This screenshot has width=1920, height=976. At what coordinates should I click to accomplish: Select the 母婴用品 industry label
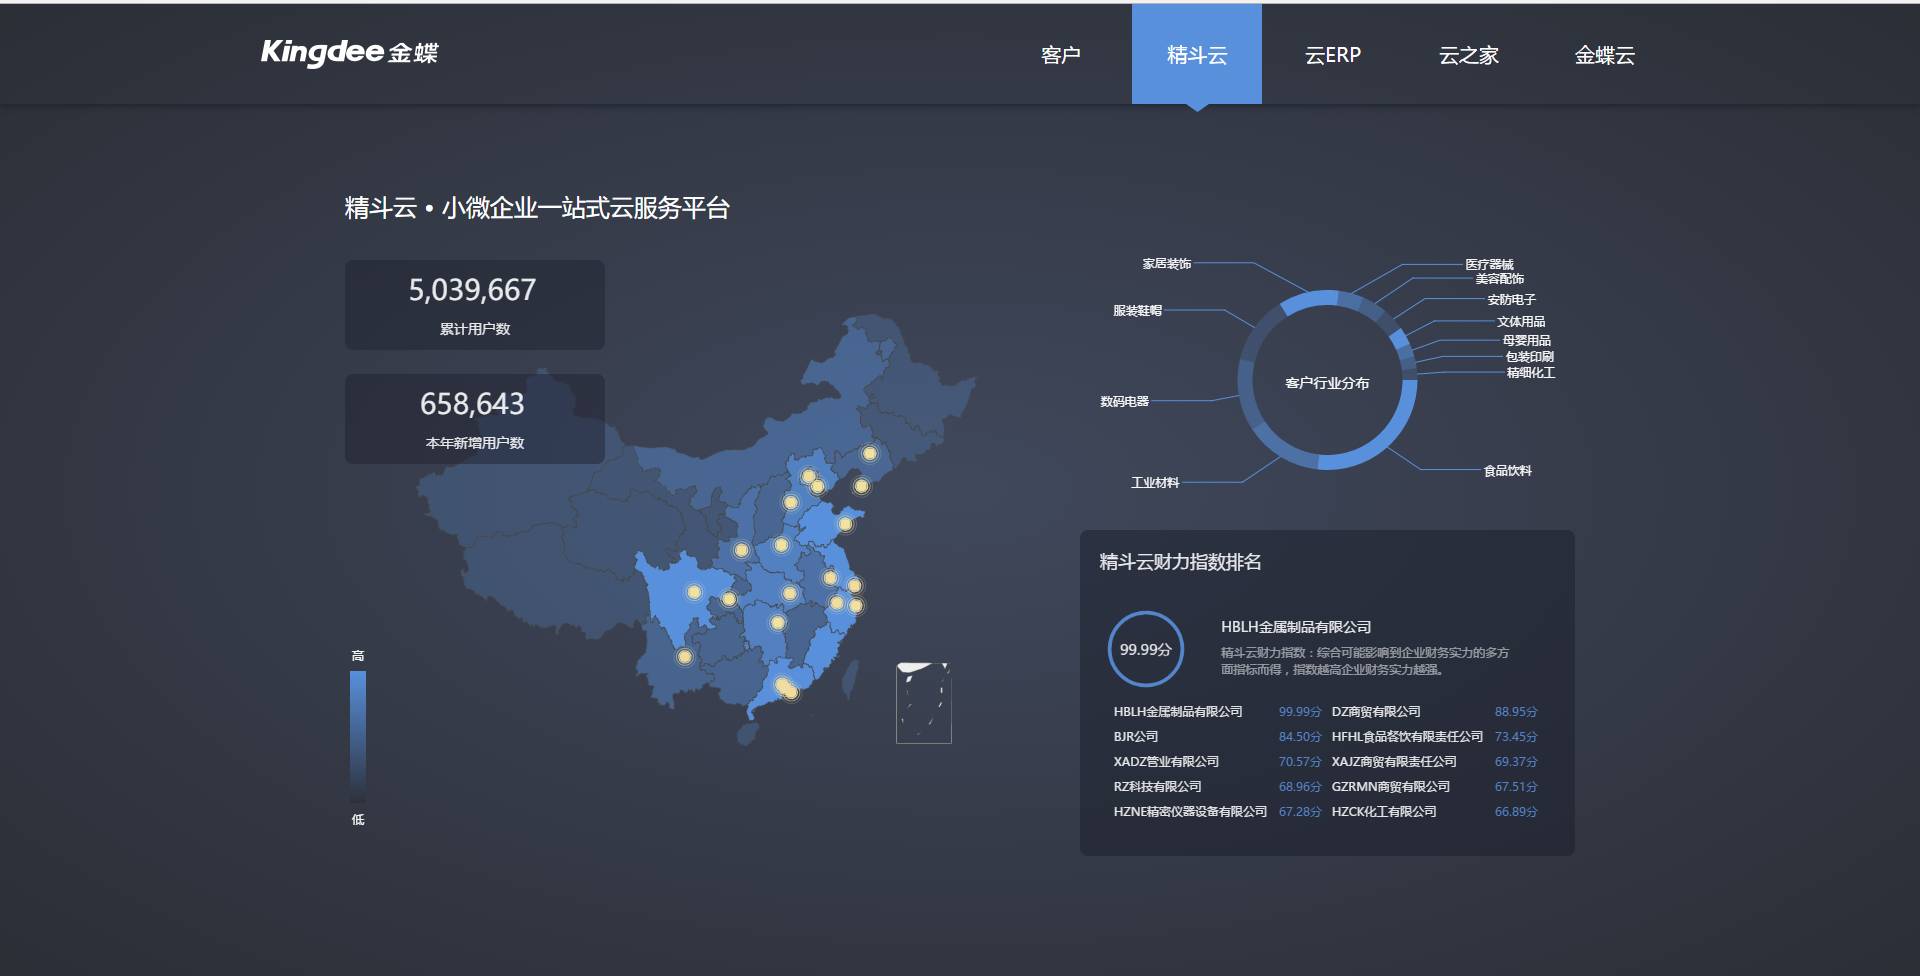(x=1527, y=341)
